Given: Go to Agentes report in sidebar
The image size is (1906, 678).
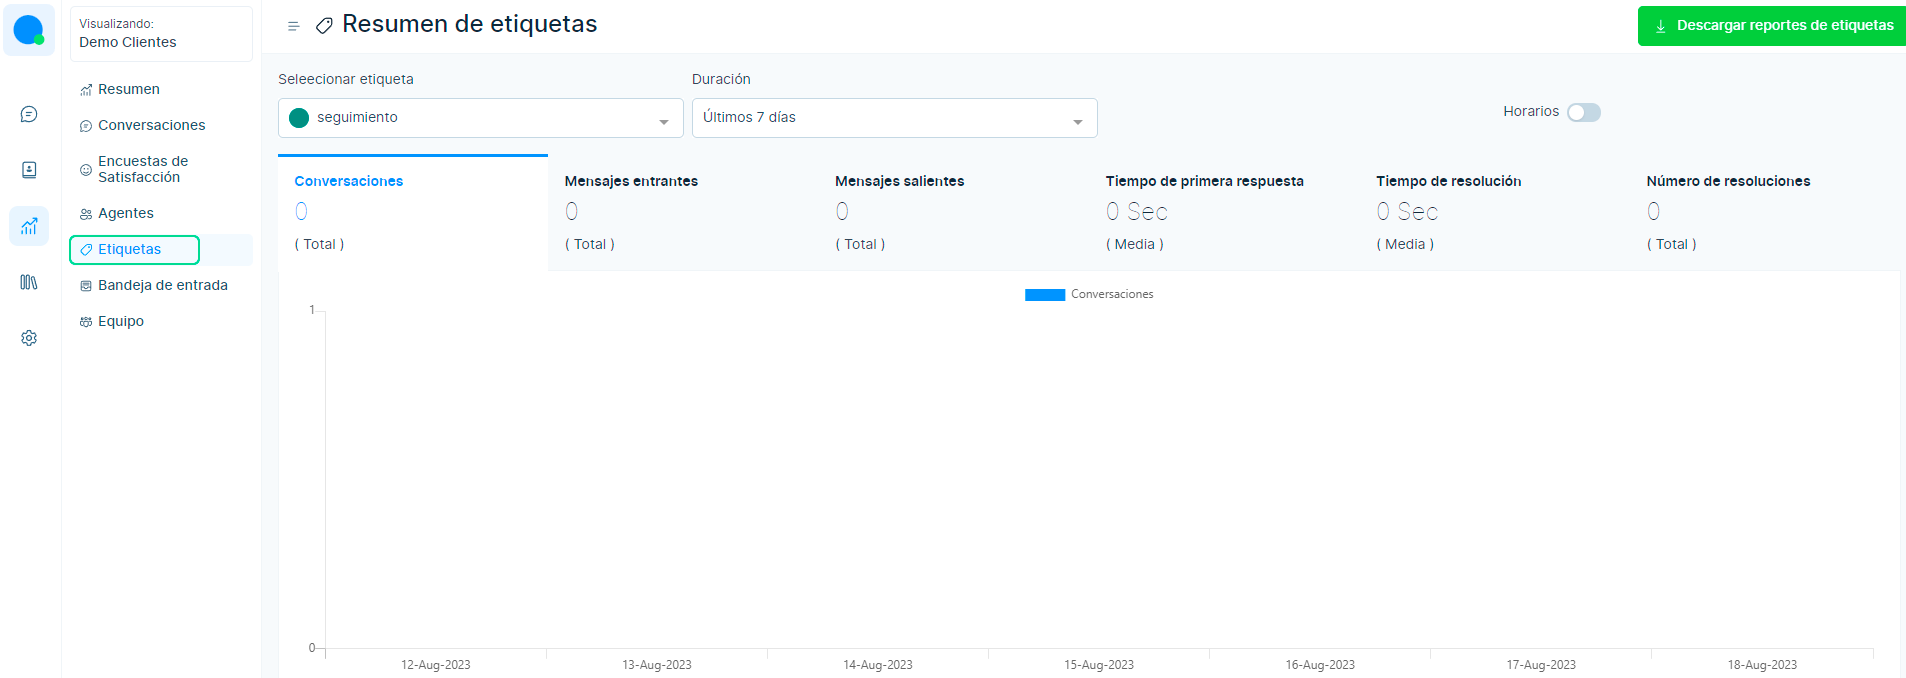Looking at the screenshot, I should (126, 213).
